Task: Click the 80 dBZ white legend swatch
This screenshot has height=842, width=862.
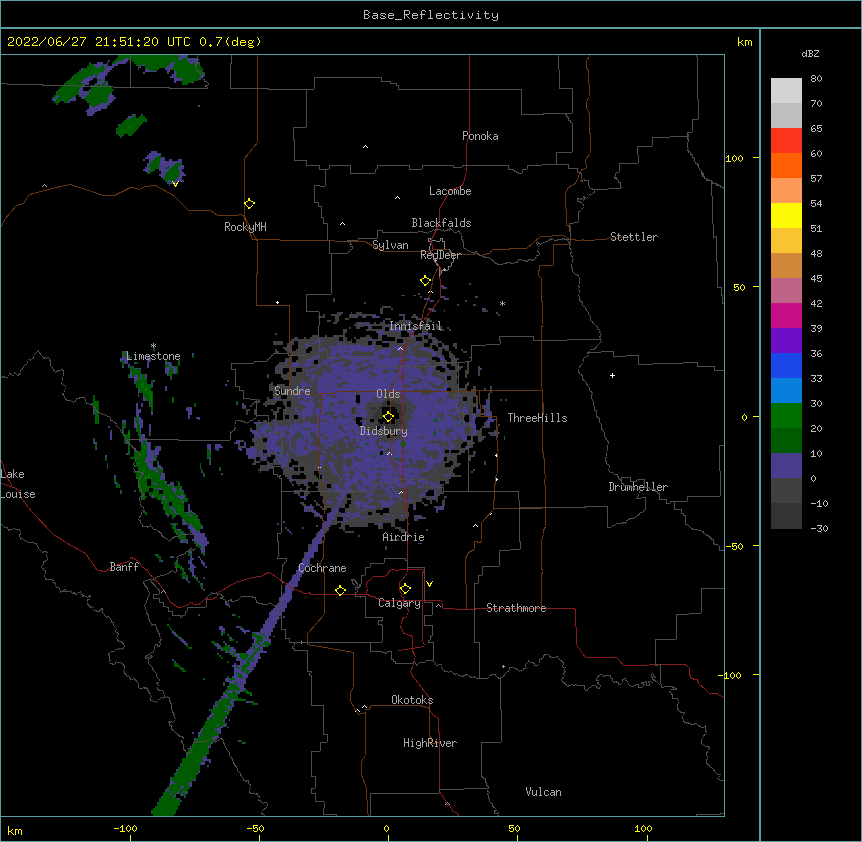Action: (x=786, y=91)
